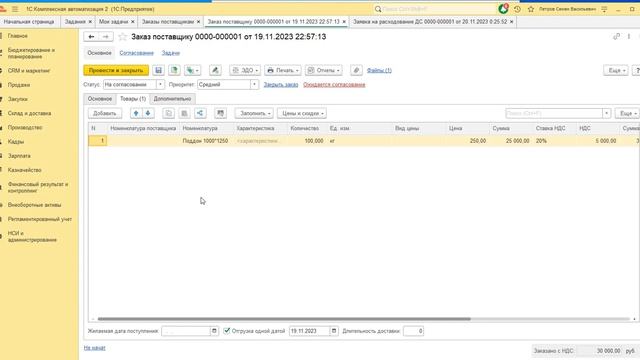
Task: Open the vertical dots form menu
Action: pos(629,37)
